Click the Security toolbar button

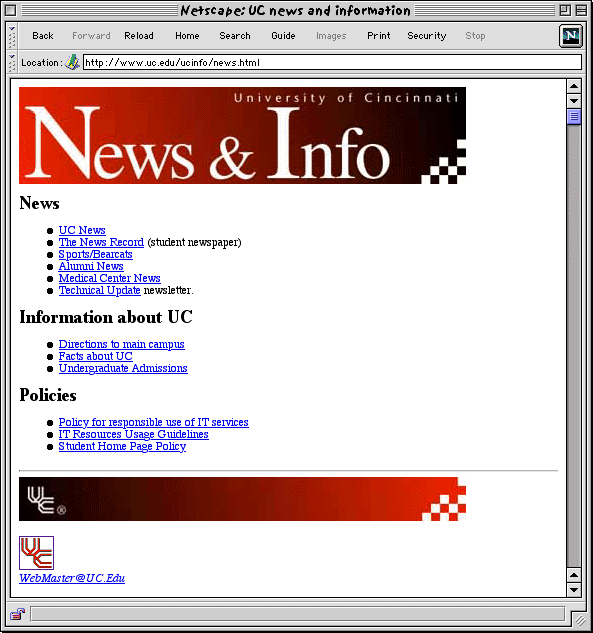click(427, 36)
